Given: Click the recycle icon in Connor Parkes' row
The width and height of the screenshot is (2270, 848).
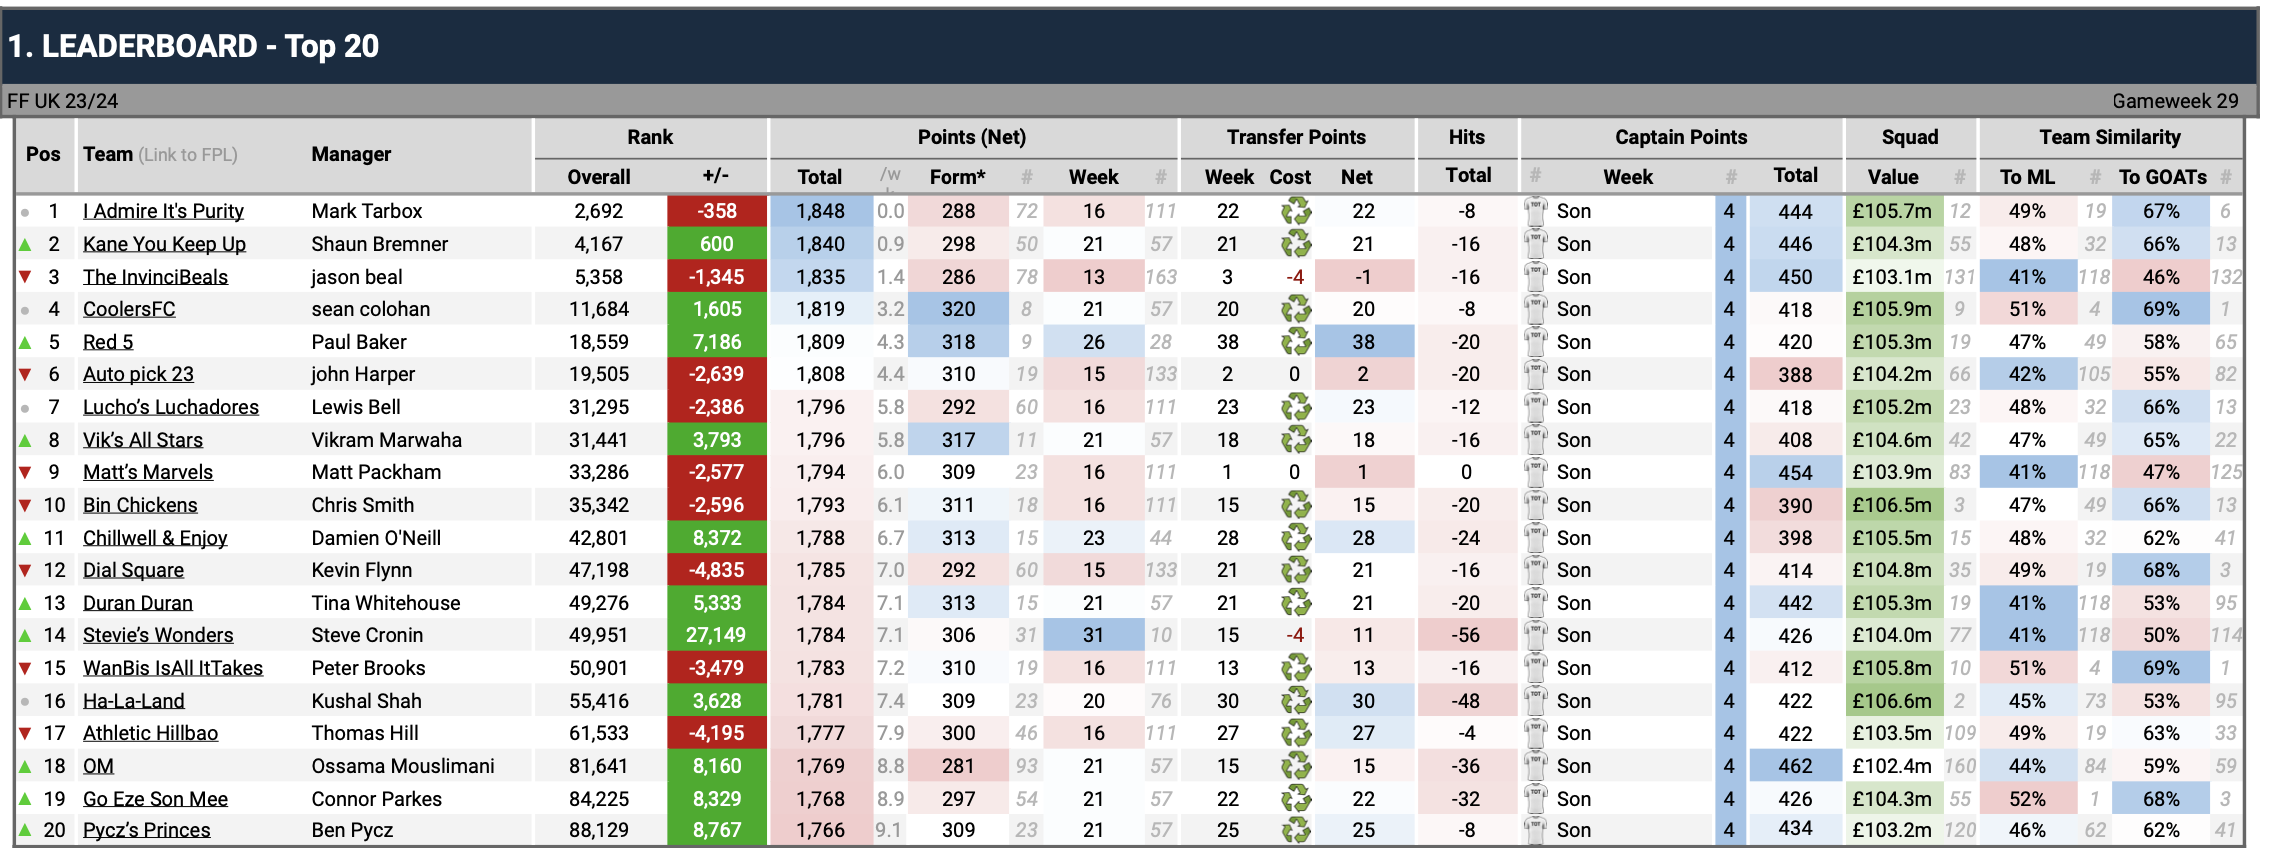Looking at the screenshot, I should (x=1296, y=798).
